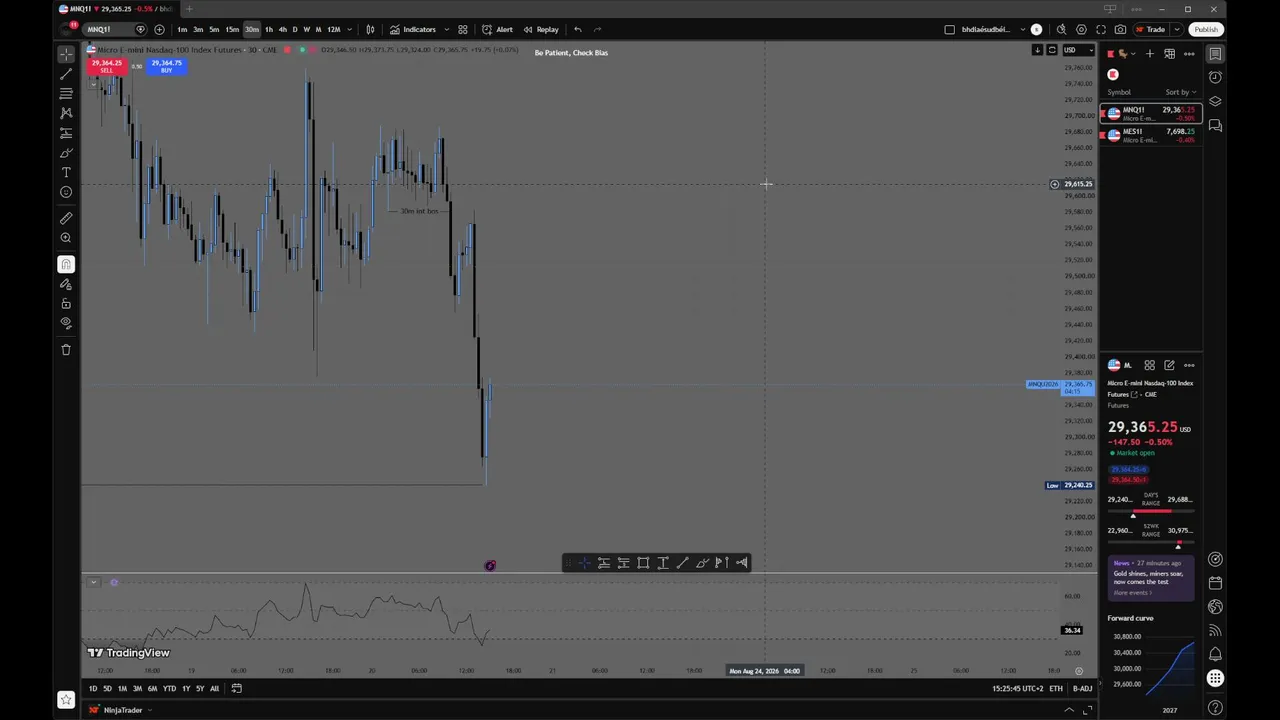The height and width of the screenshot is (720, 1280).
Task: Click the compare or add symbol plus
Action: (x=159, y=29)
